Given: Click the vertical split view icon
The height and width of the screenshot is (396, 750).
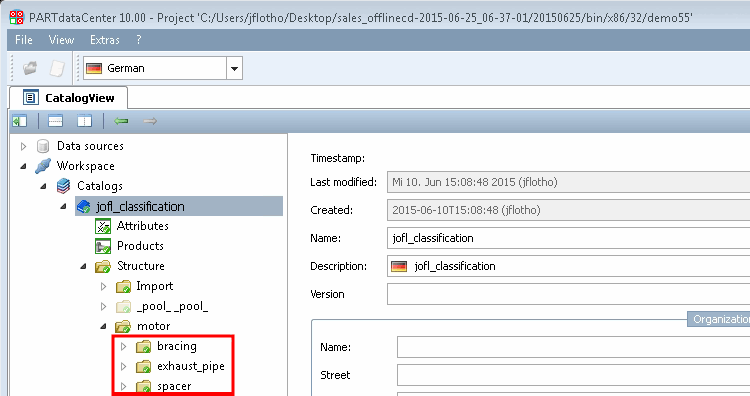Looking at the screenshot, I should tap(84, 121).
